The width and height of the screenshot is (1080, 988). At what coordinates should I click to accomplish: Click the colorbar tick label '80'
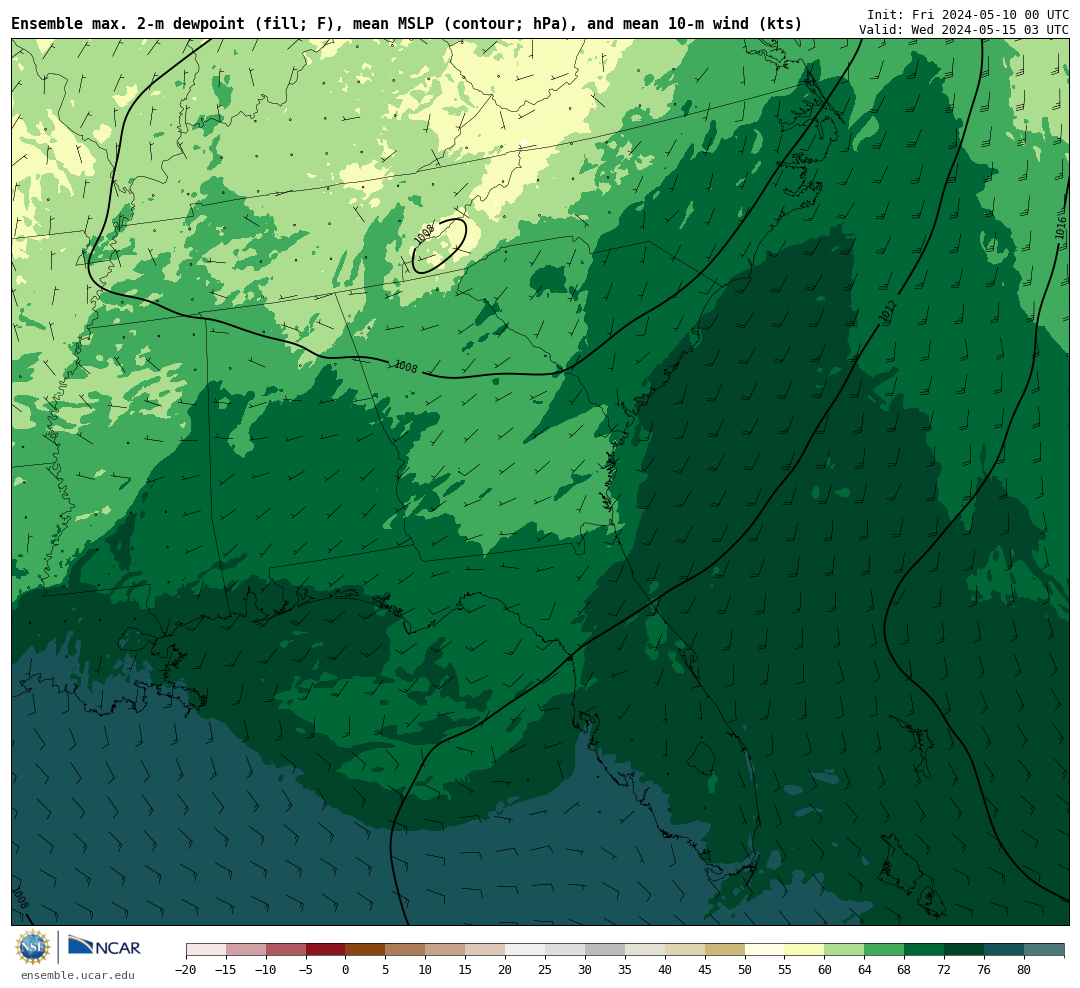[1024, 969]
